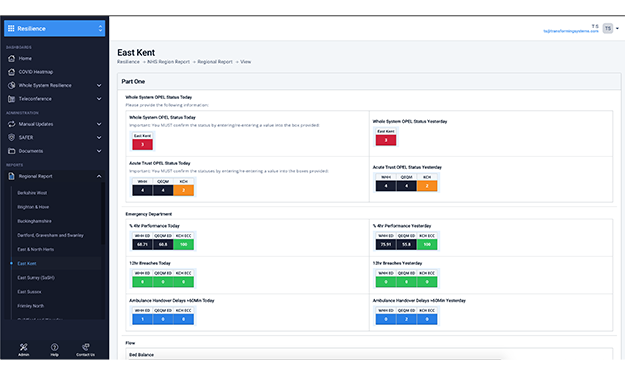Click WHH ED 4hr performance today value

coord(142,244)
